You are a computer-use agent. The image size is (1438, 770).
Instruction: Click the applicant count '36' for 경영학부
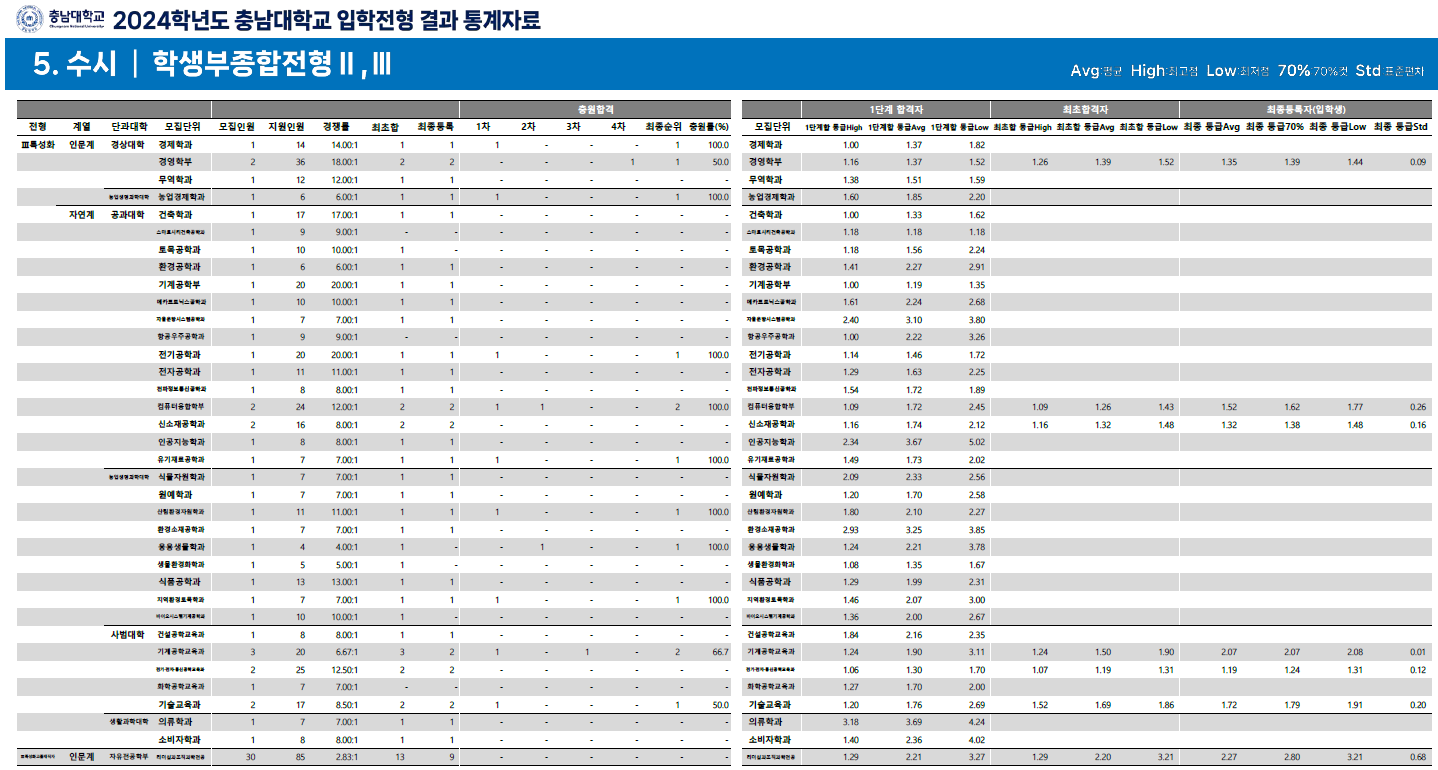point(300,162)
